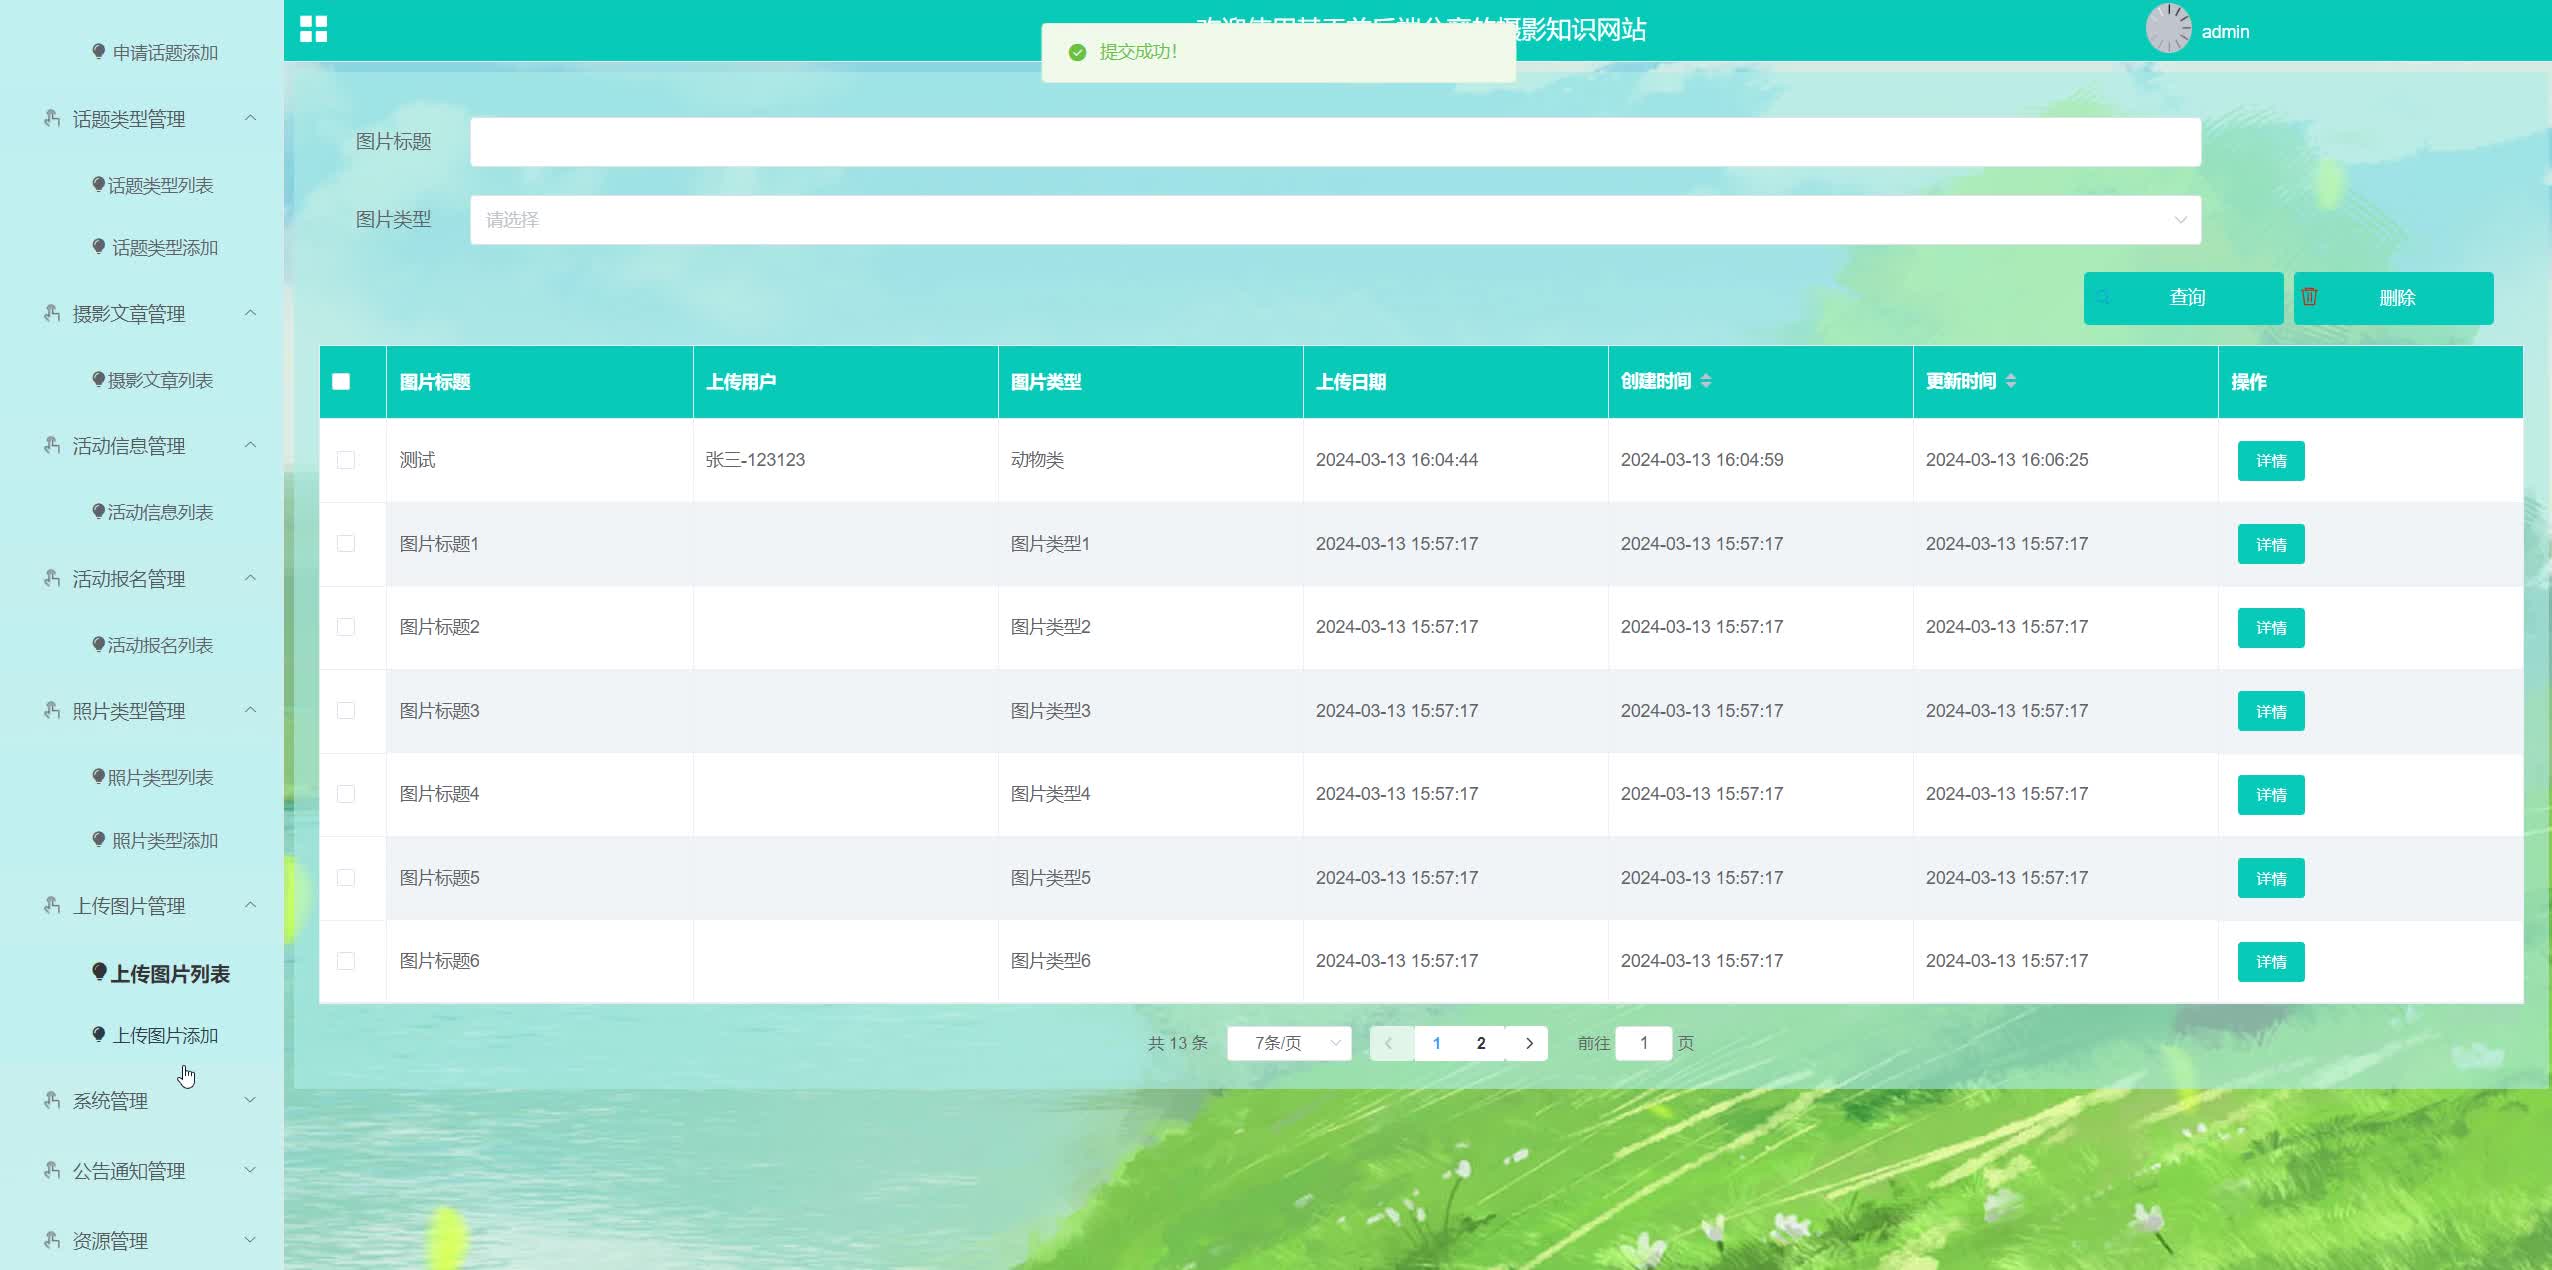Click the next page arrow

(1528, 1043)
